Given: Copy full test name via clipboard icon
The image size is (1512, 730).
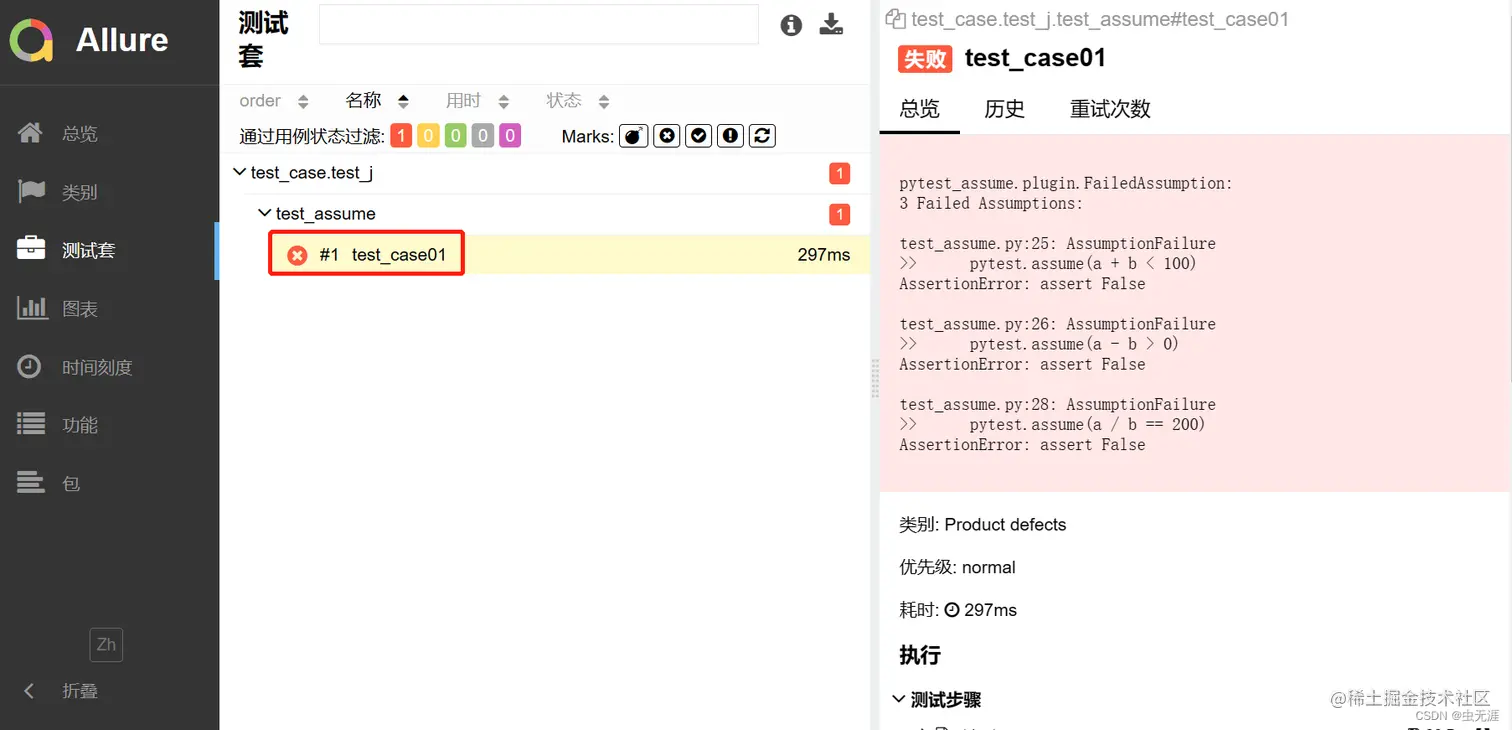Looking at the screenshot, I should tap(896, 19).
